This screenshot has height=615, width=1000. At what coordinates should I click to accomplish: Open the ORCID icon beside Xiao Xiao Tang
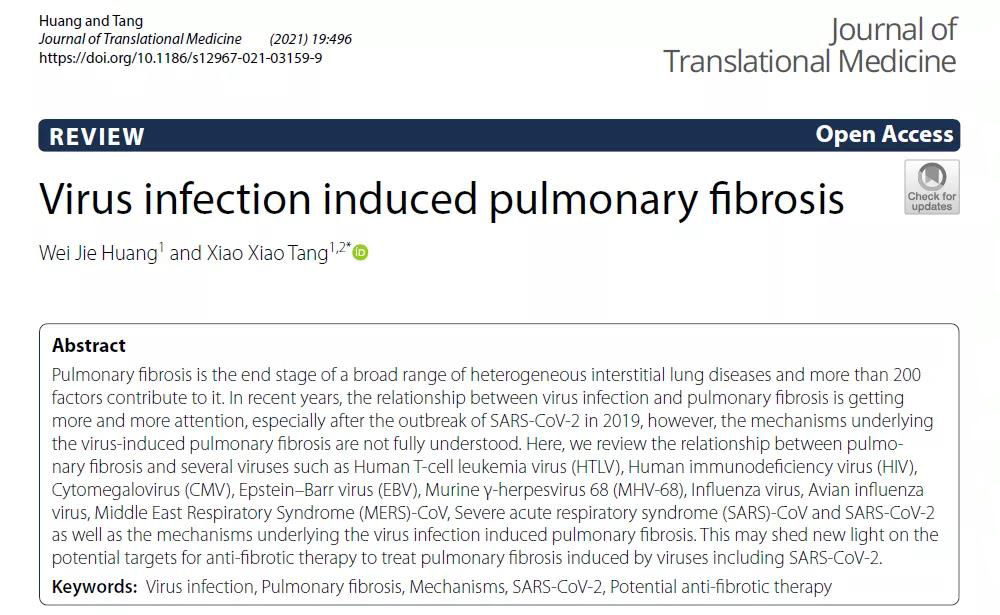[x=361, y=253]
